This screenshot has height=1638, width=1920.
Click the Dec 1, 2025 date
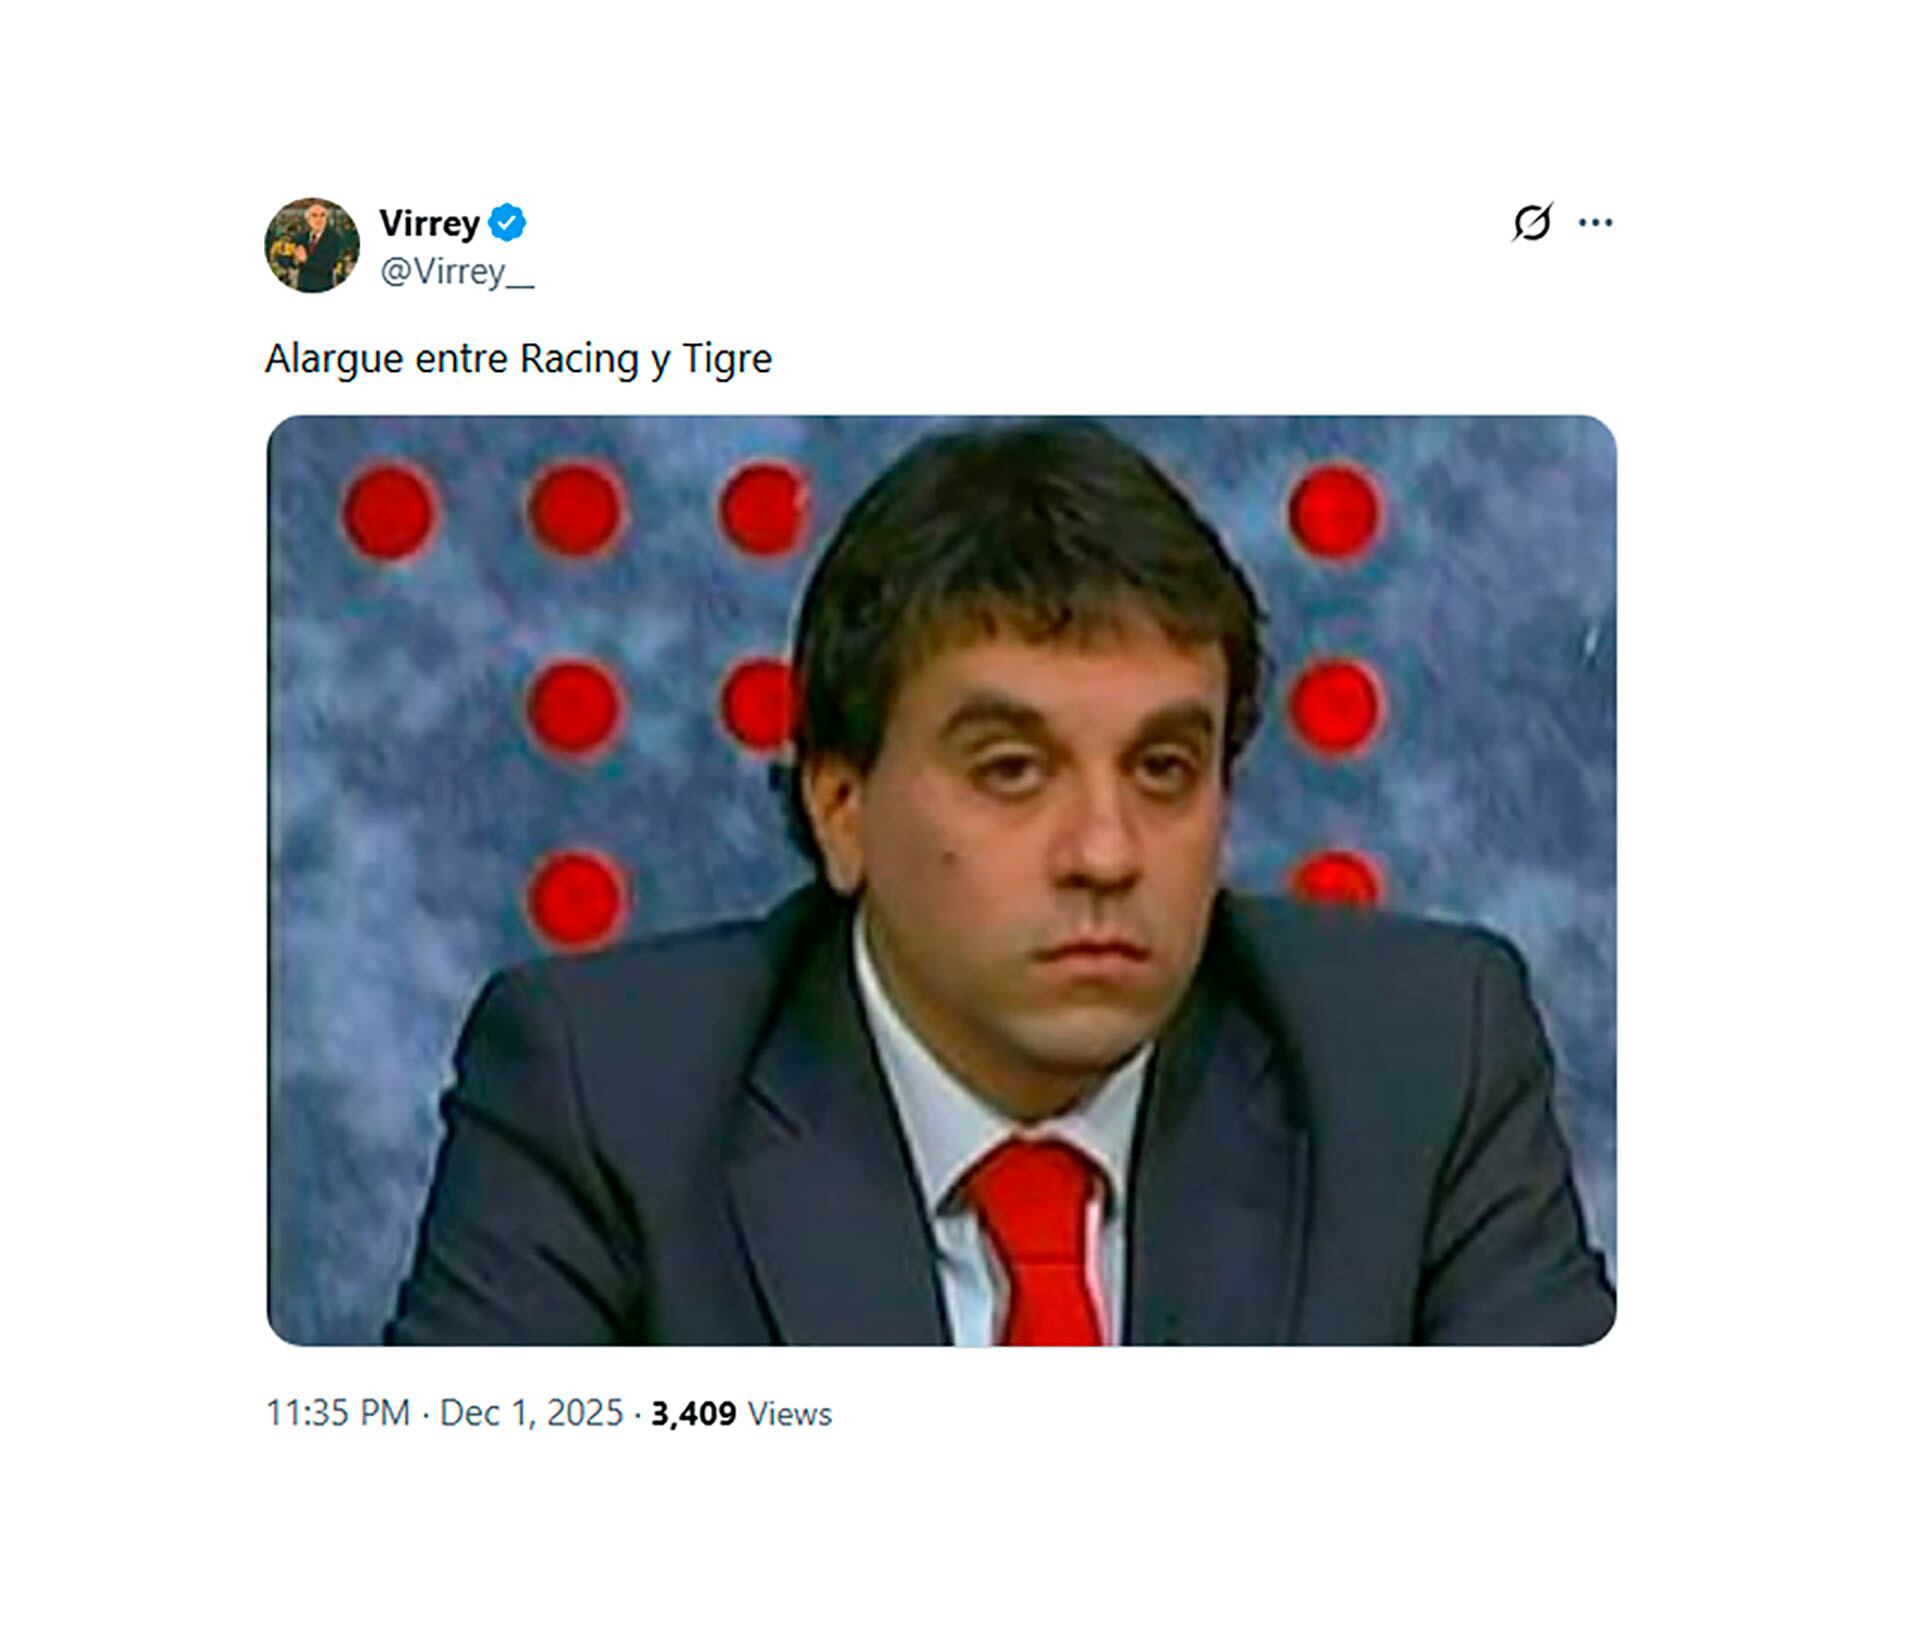(531, 1413)
